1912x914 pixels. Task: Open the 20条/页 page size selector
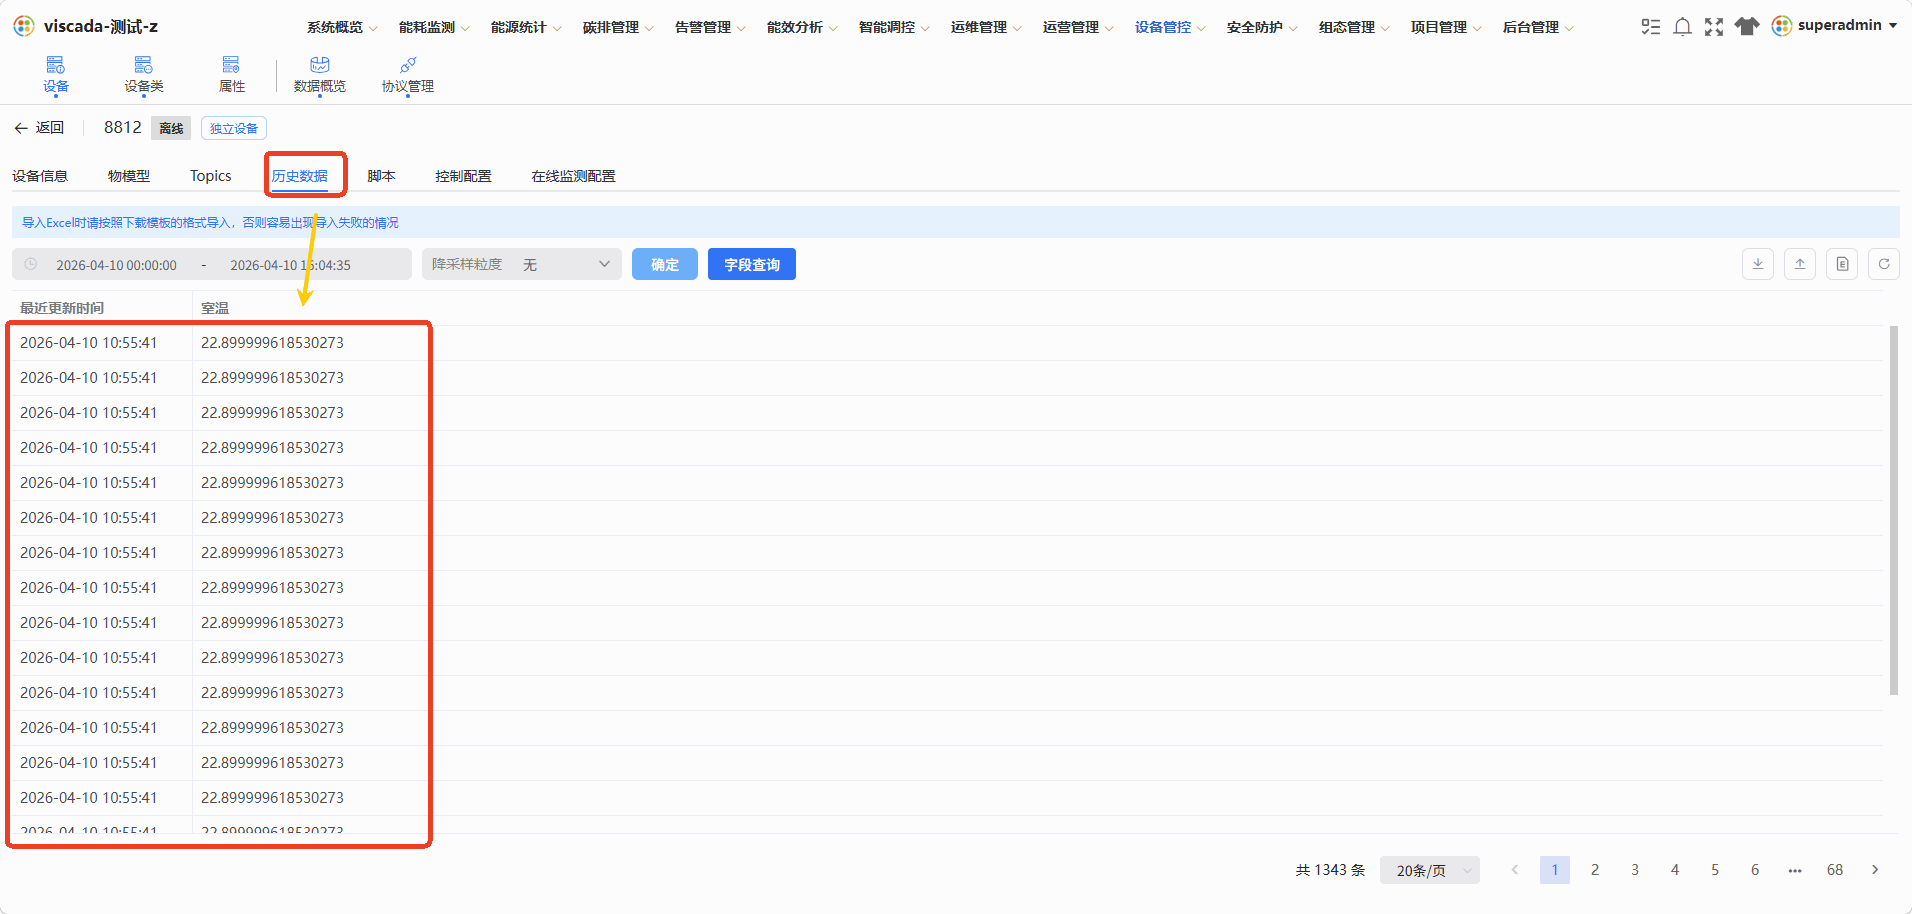[1430, 870]
